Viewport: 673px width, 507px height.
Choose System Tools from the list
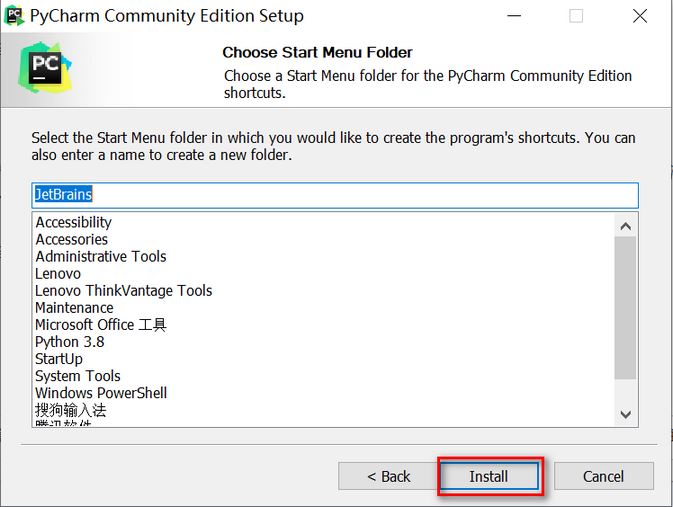[78, 376]
